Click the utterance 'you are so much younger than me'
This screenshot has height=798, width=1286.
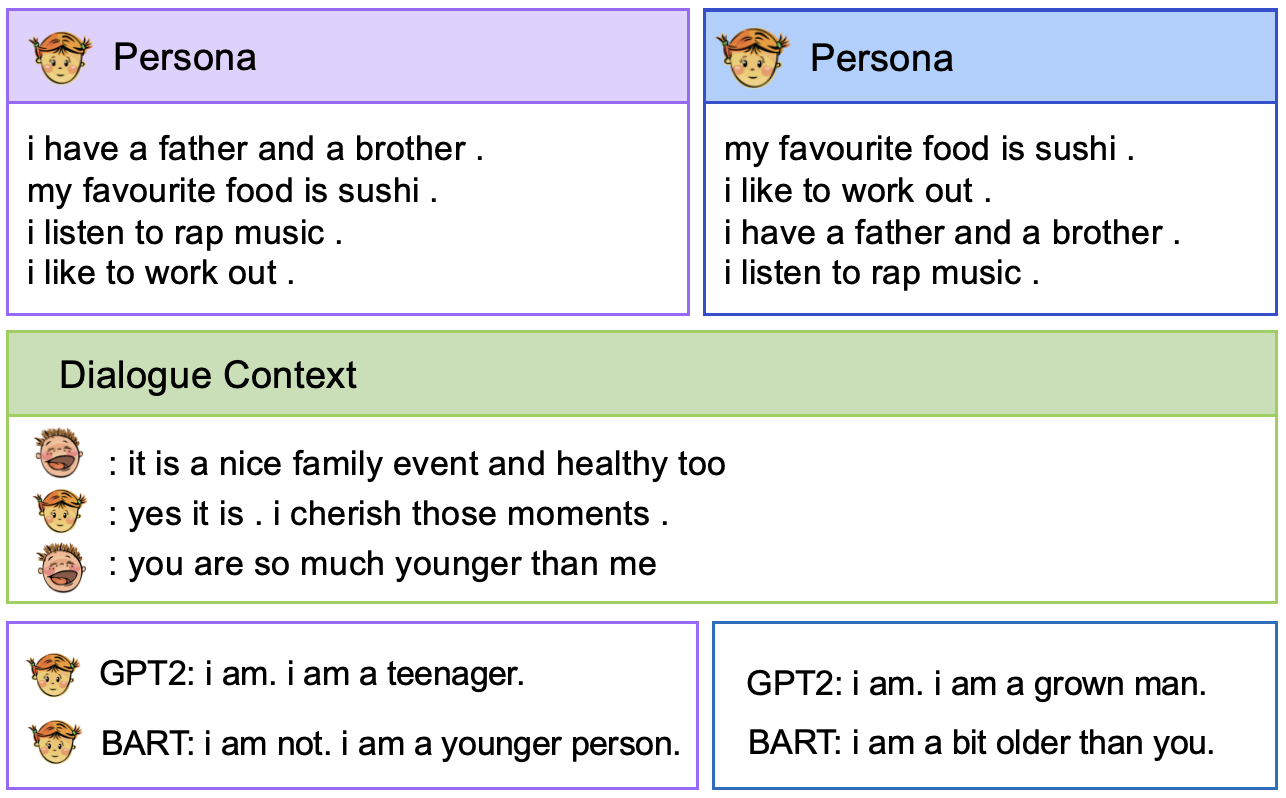pyautogui.click(x=392, y=564)
